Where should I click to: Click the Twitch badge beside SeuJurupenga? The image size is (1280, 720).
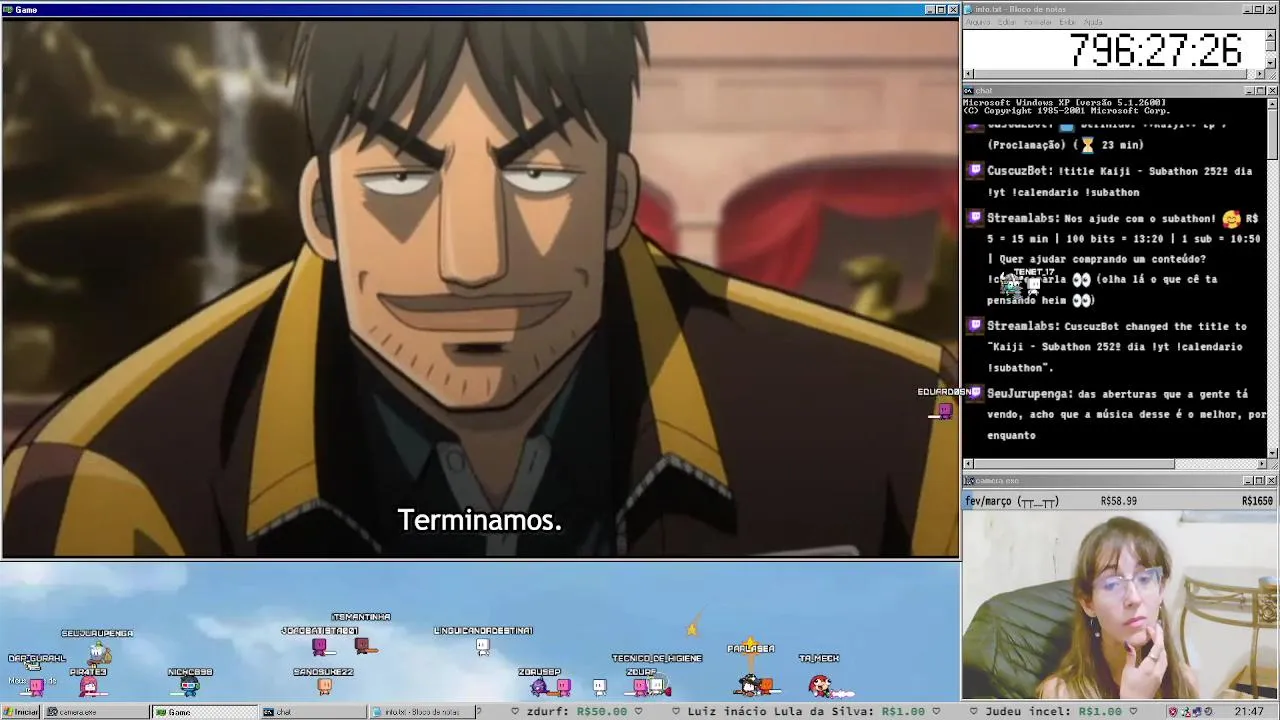pyautogui.click(x=975, y=394)
